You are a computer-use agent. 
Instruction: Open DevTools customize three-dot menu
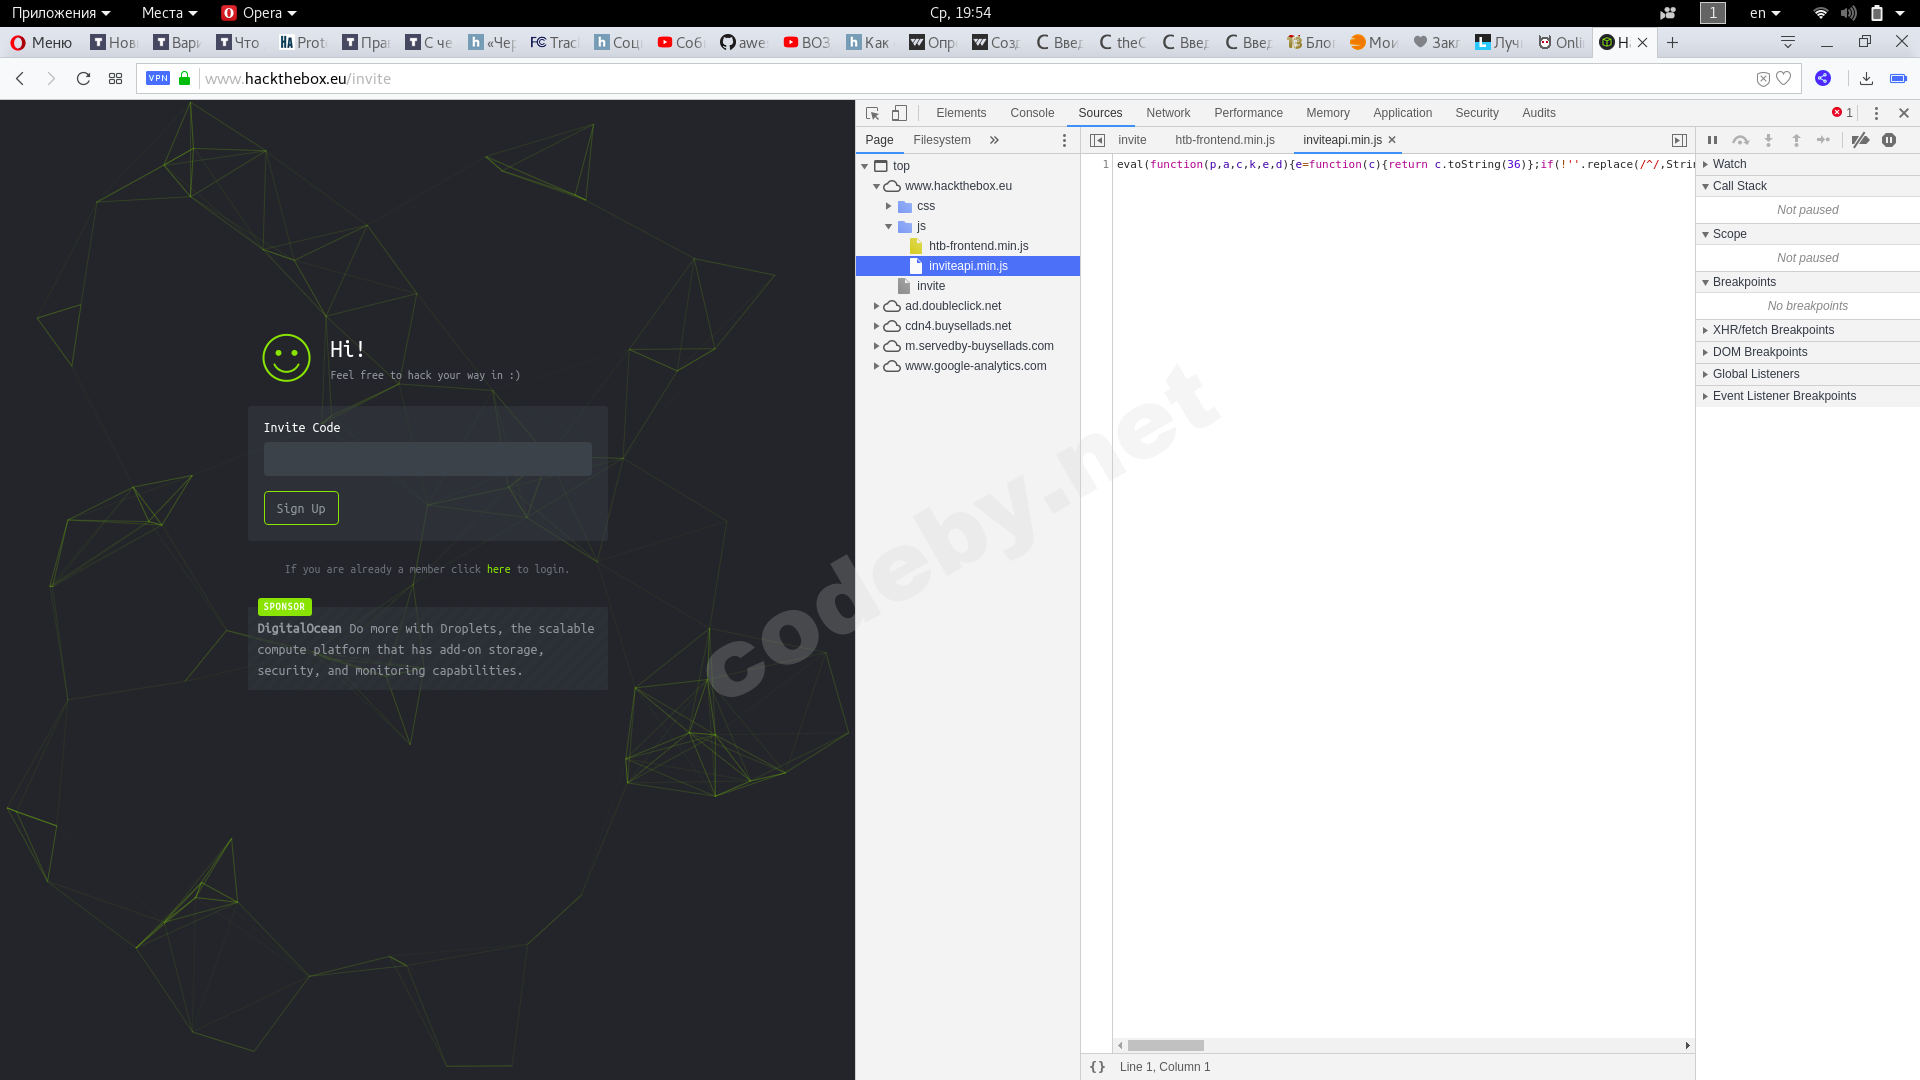[x=1876, y=113]
